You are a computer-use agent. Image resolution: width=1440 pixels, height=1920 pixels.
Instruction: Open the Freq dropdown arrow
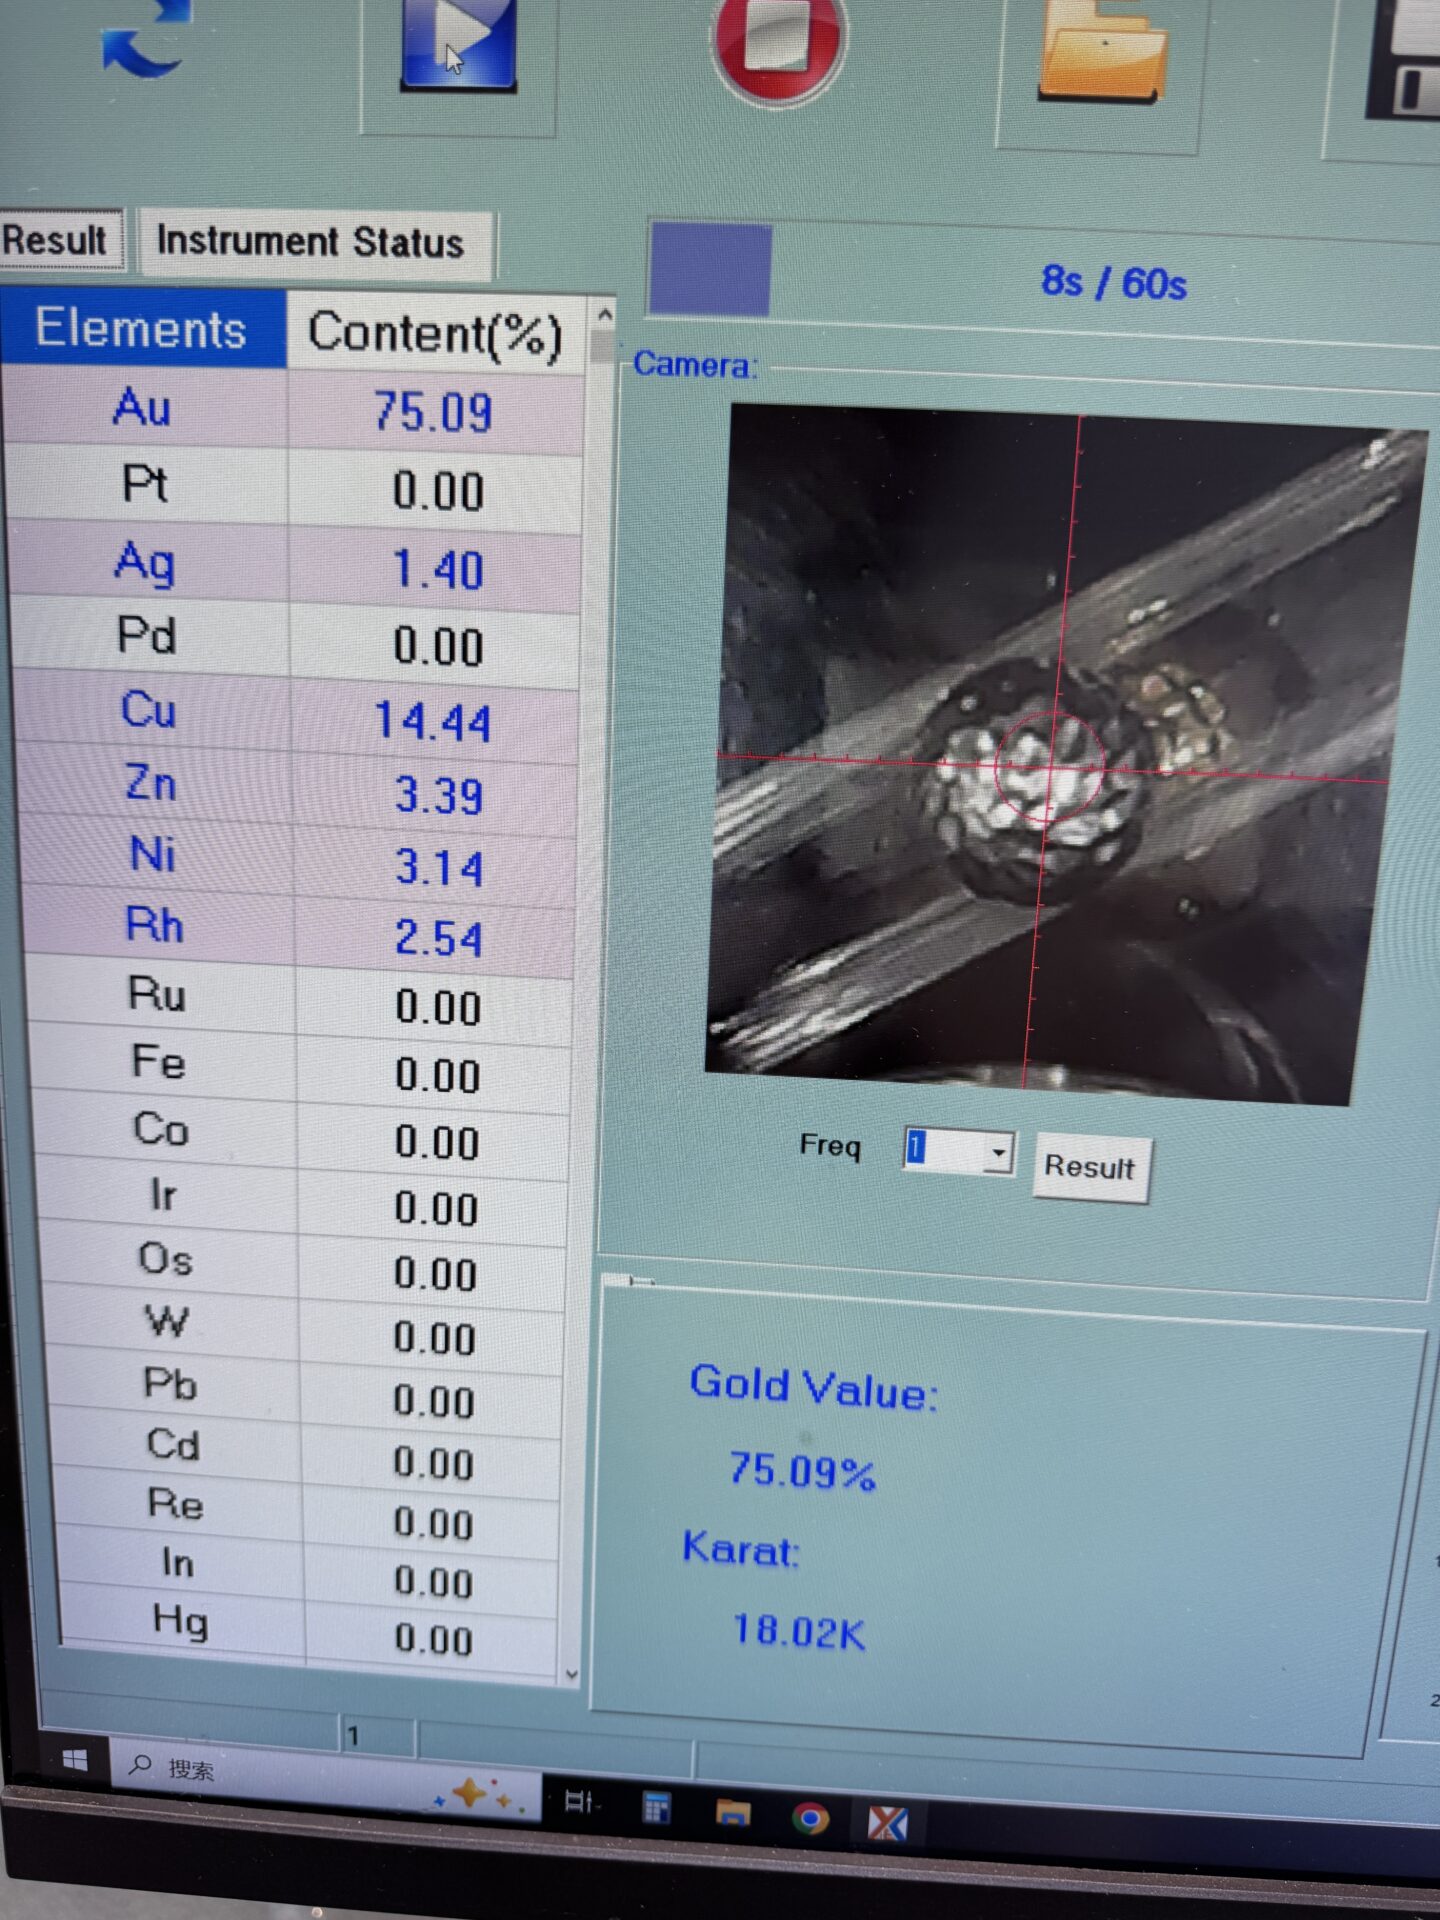coord(997,1154)
